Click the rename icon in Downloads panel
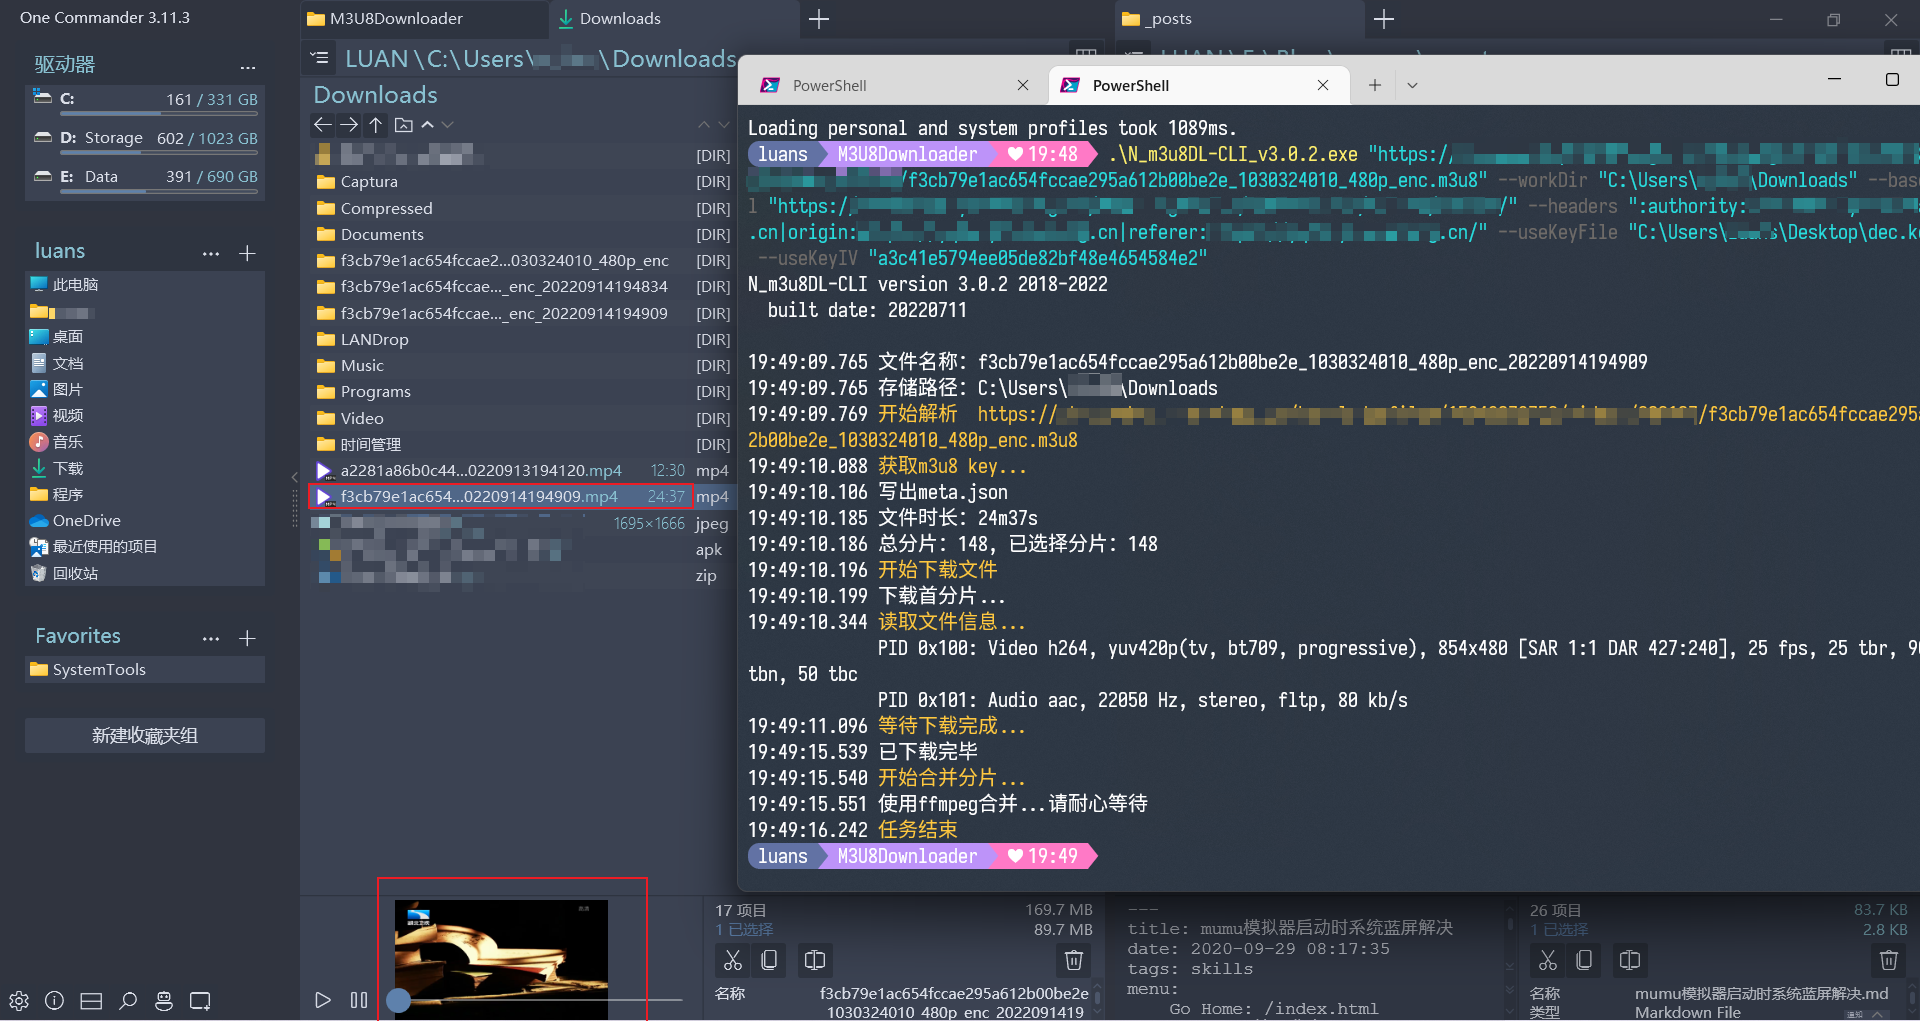1920x1021 pixels. 815,960
